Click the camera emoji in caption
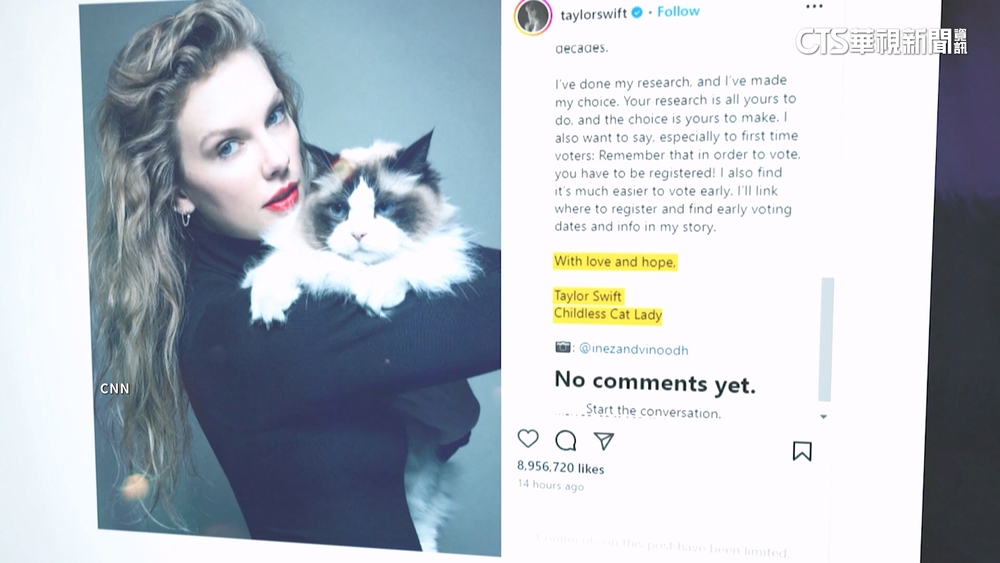This screenshot has height=563, width=1000. tap(563, 347)
